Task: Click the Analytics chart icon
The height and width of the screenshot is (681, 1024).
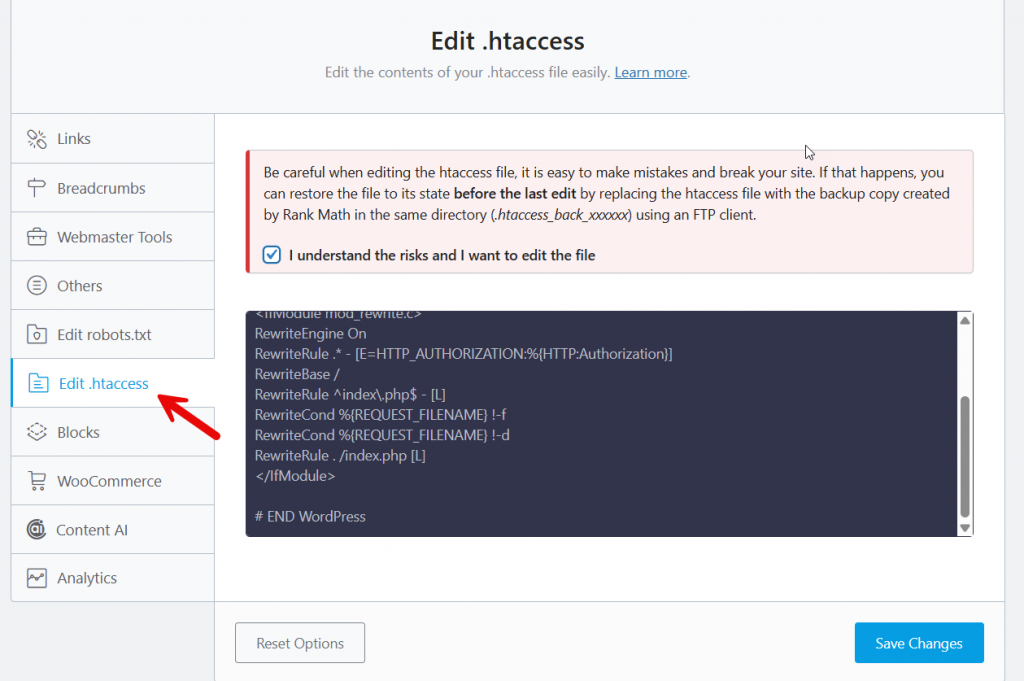Action: [x=38, y=577]
